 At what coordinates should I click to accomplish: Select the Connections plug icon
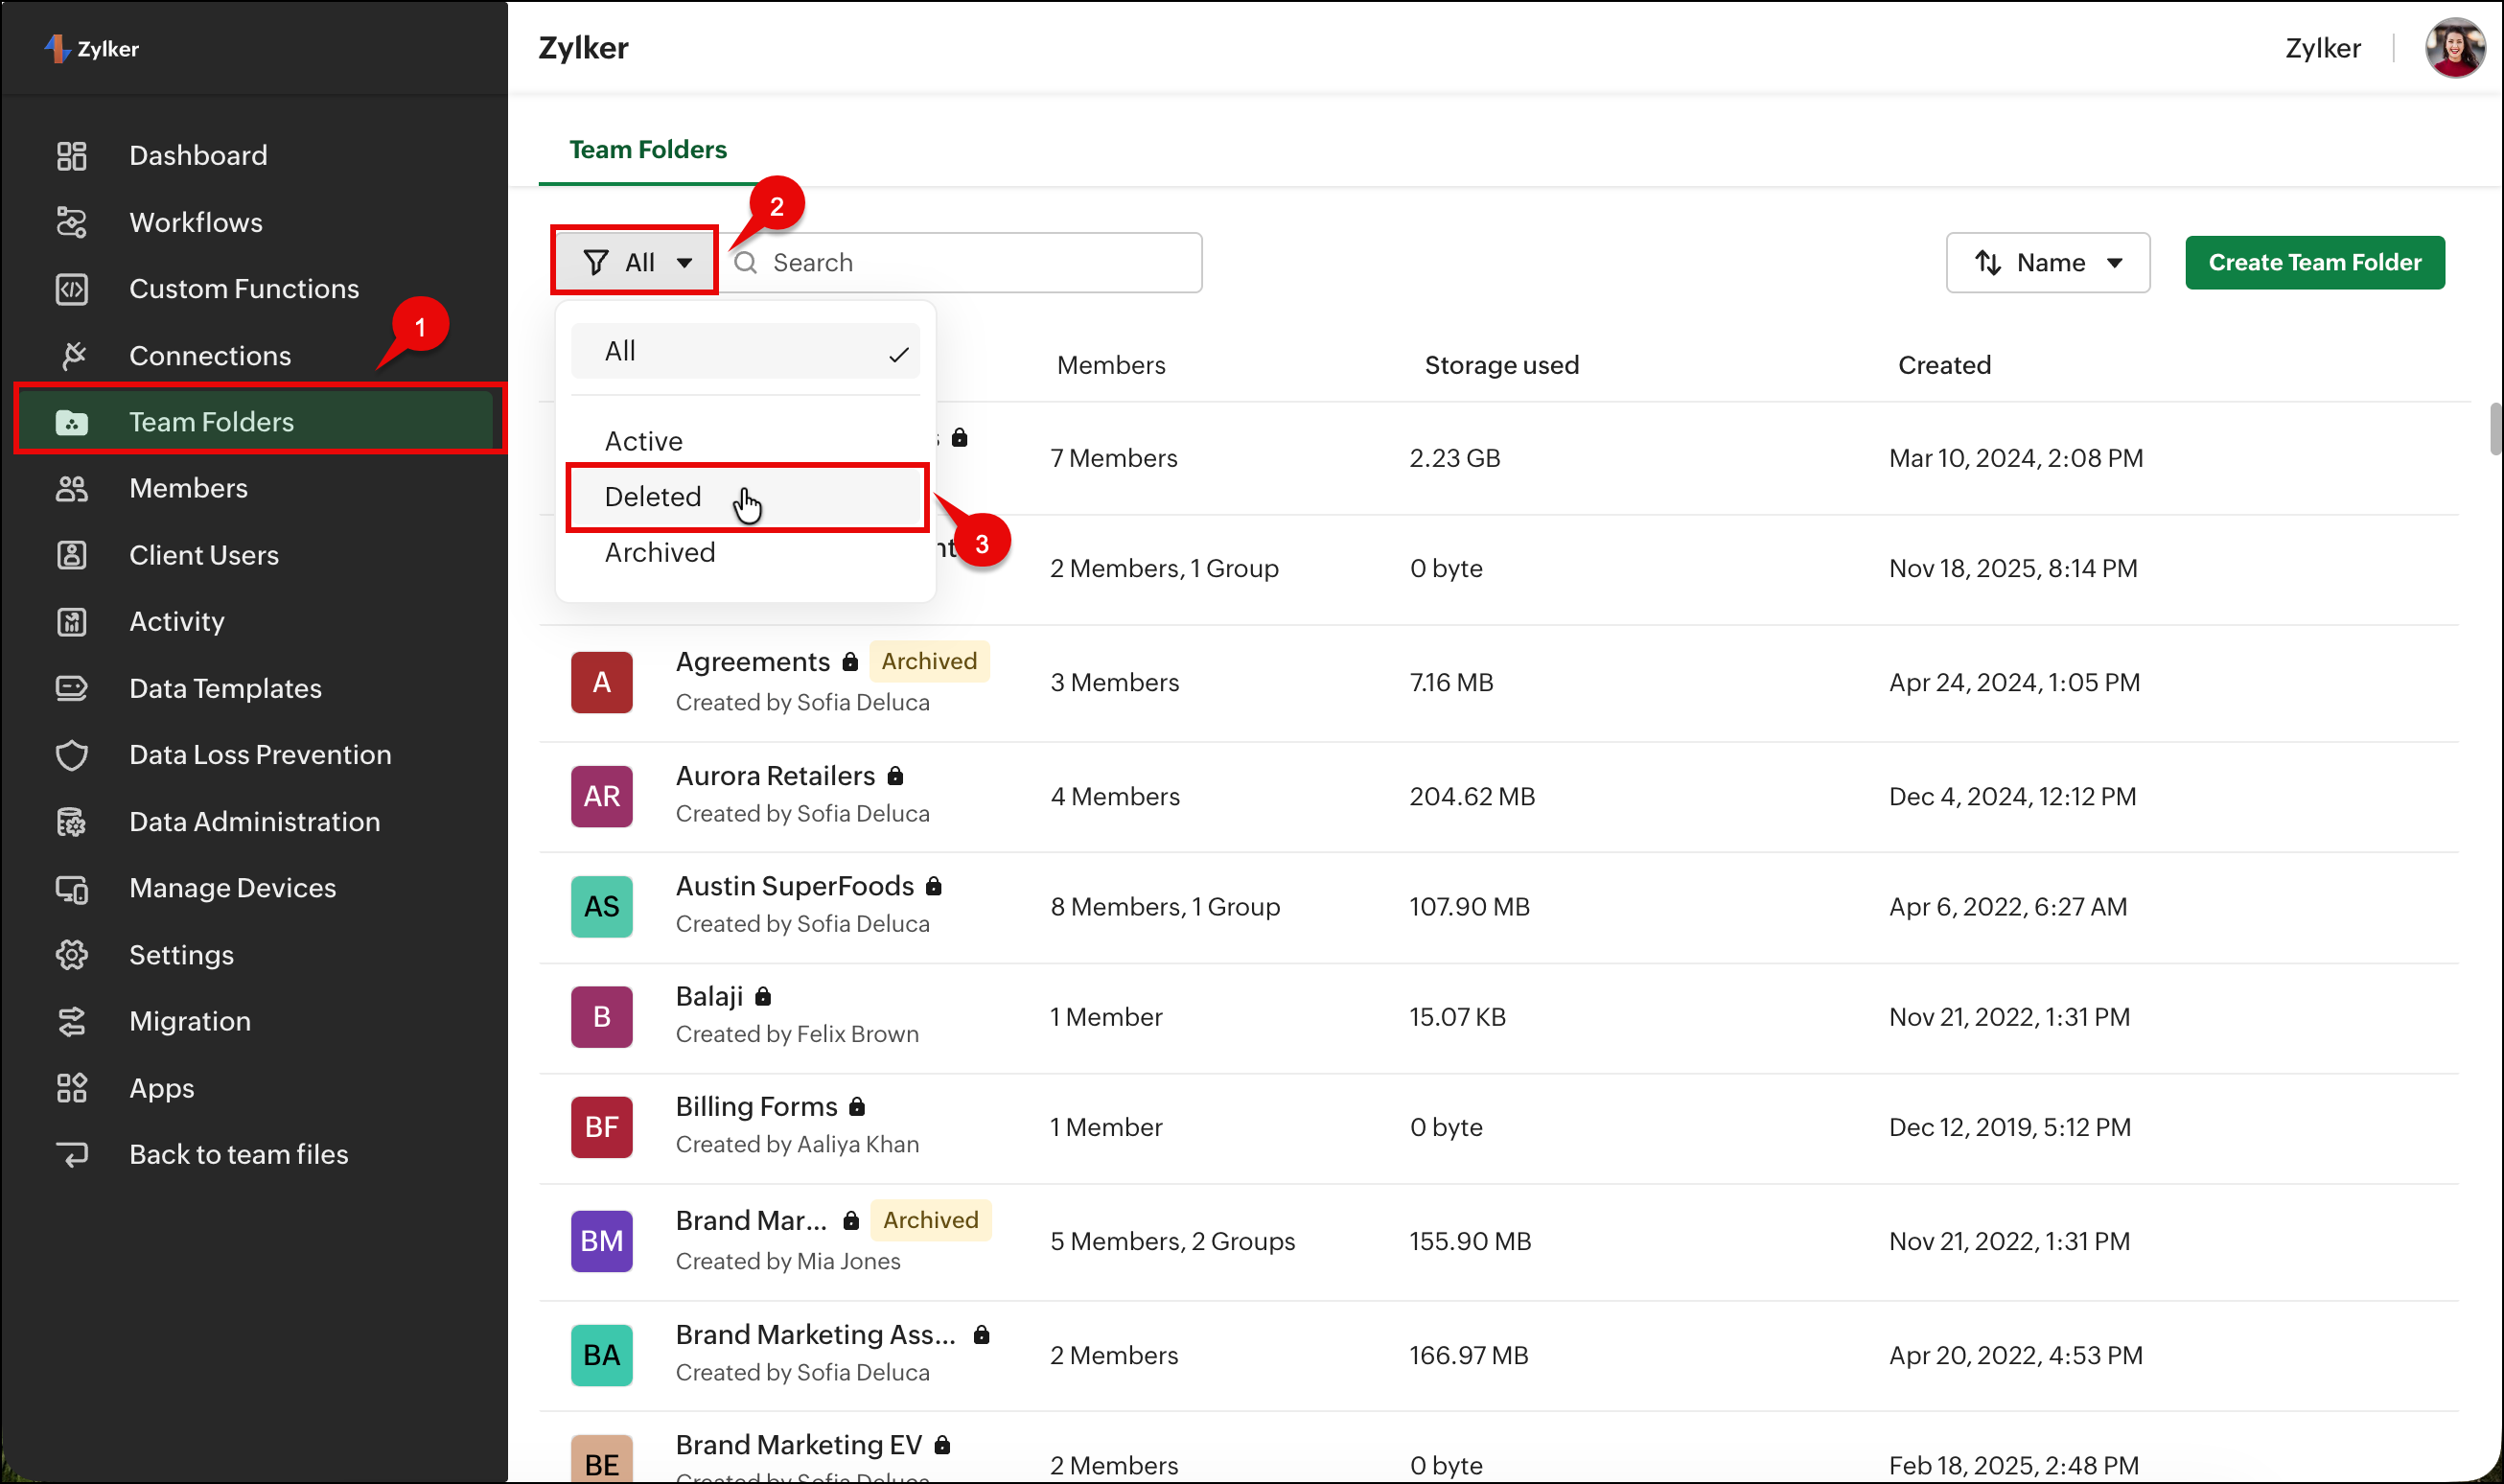point(71,355)
